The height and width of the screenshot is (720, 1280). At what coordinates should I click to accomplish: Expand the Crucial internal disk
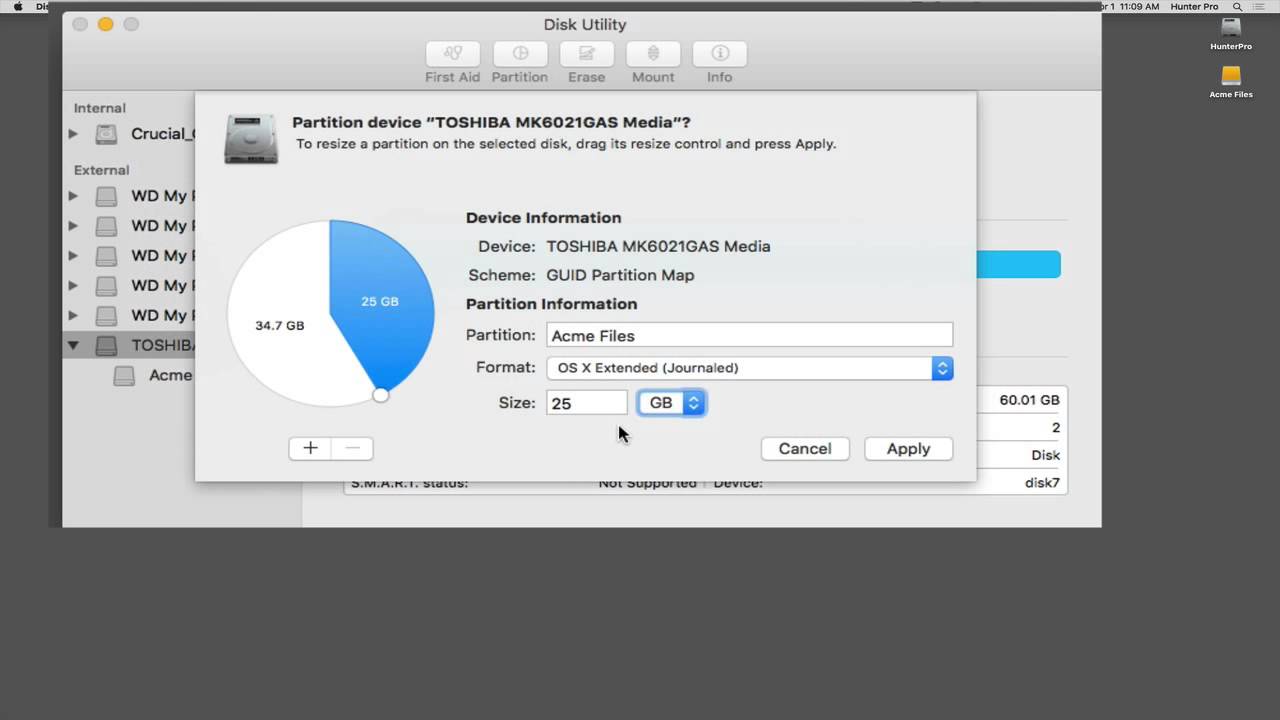pyautogui.click(x=73, y=133)
